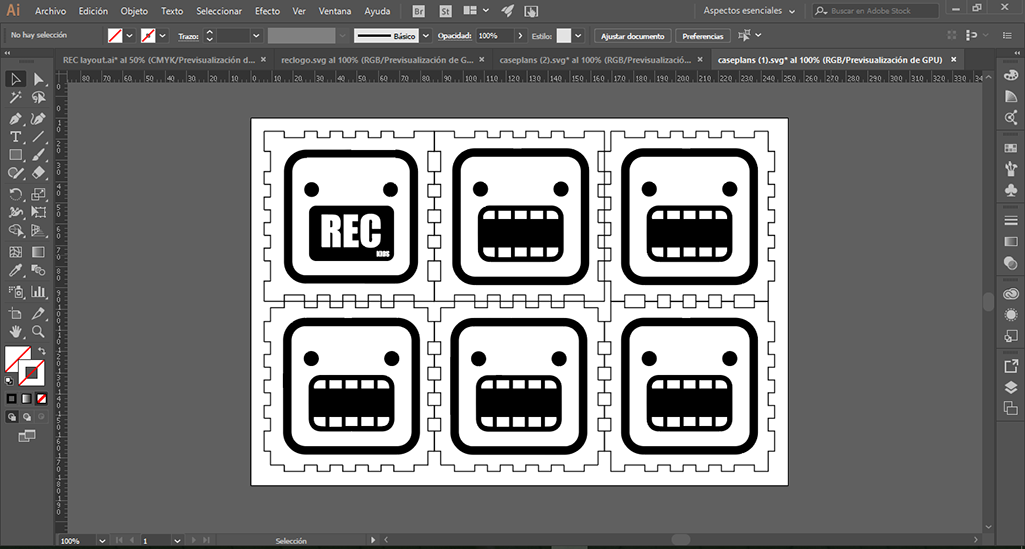Select the Scale tool
This screenshot has width=1025, height=549.
[x=39, y=194]
